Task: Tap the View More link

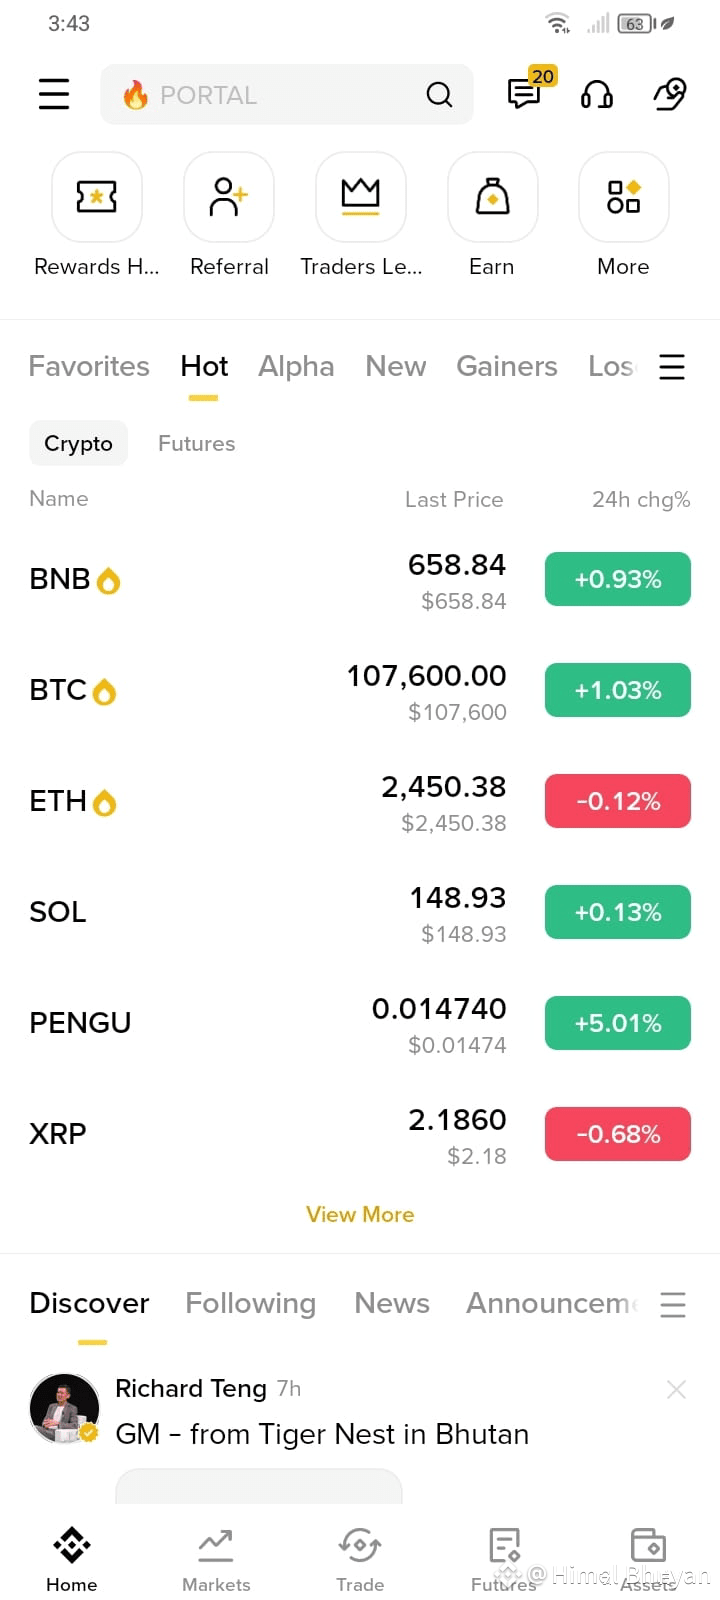Action: pyautogui.click(x=360, y=1214)
